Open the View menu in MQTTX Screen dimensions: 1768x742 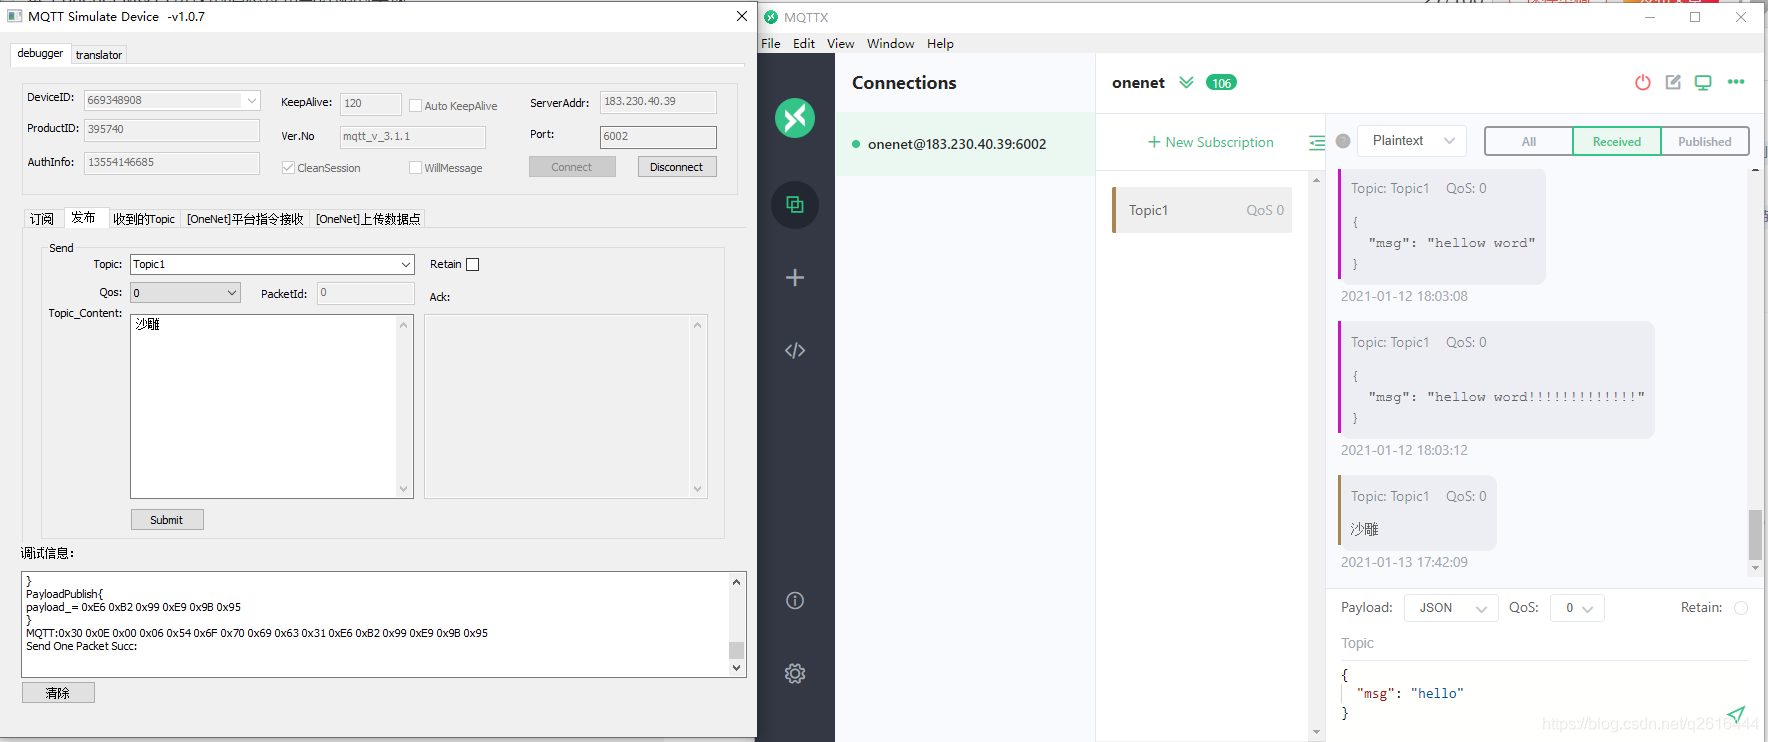click(x=841, y=43)
